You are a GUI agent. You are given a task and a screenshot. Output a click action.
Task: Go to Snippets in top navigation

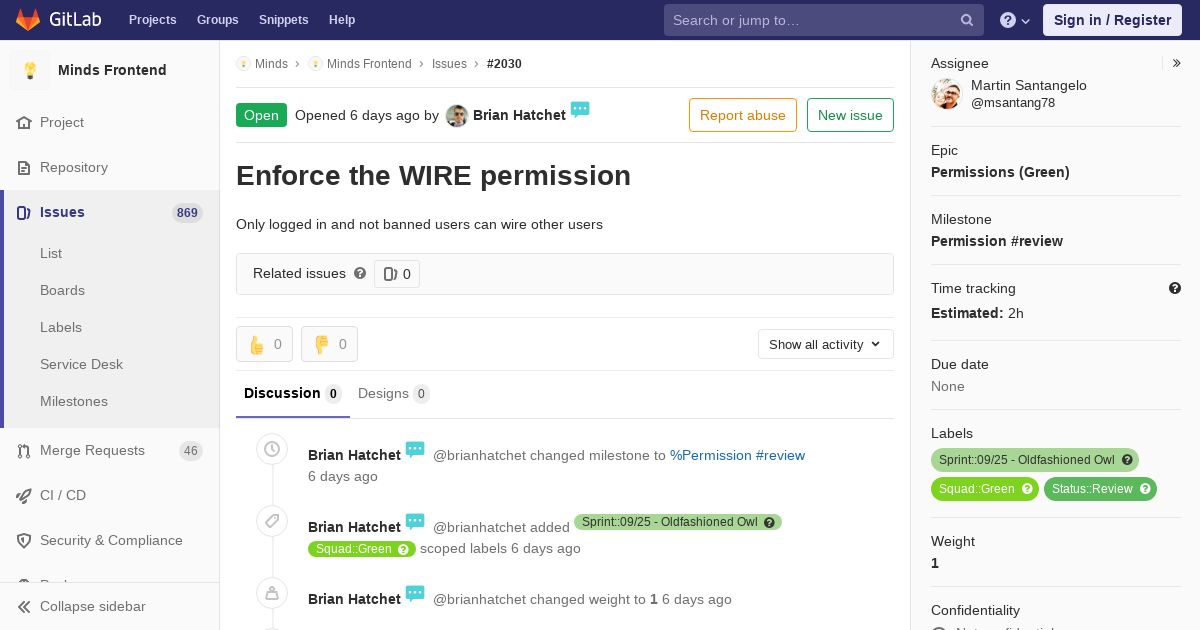(283, 20)
